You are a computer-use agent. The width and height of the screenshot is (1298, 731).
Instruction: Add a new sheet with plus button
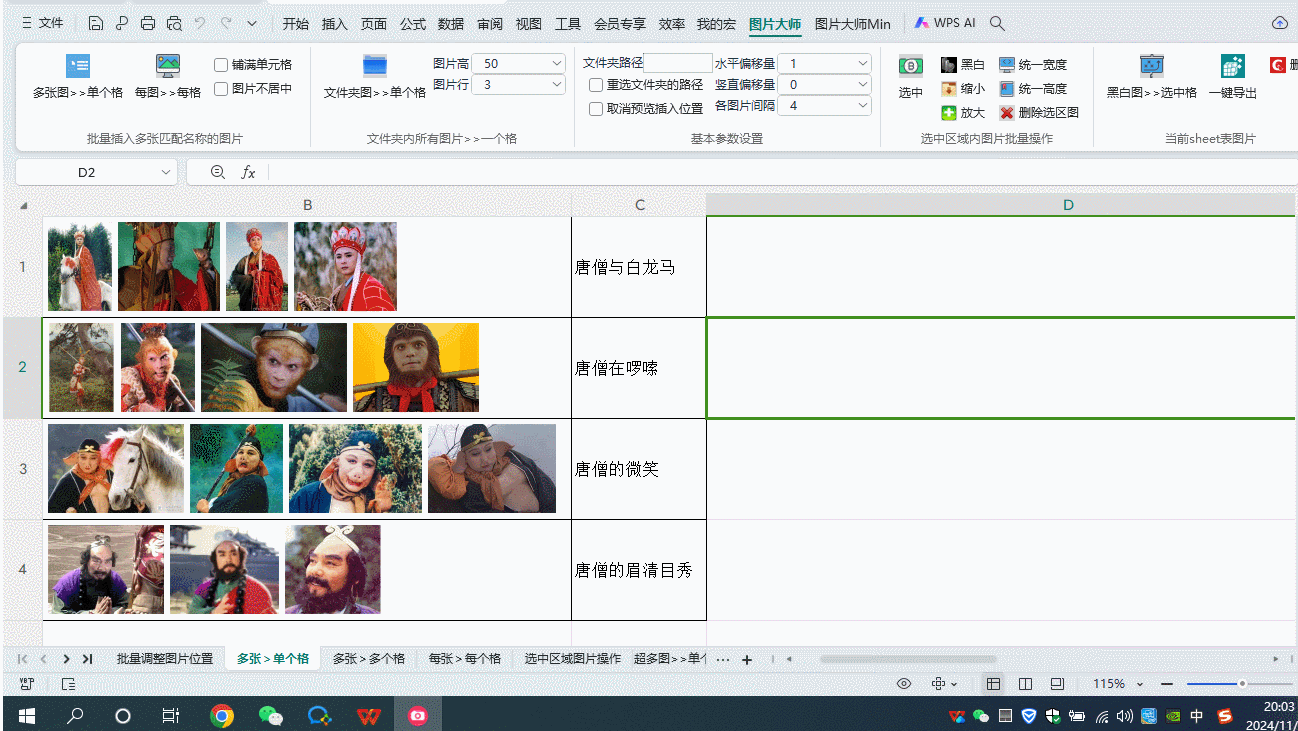tap(747, 659)
